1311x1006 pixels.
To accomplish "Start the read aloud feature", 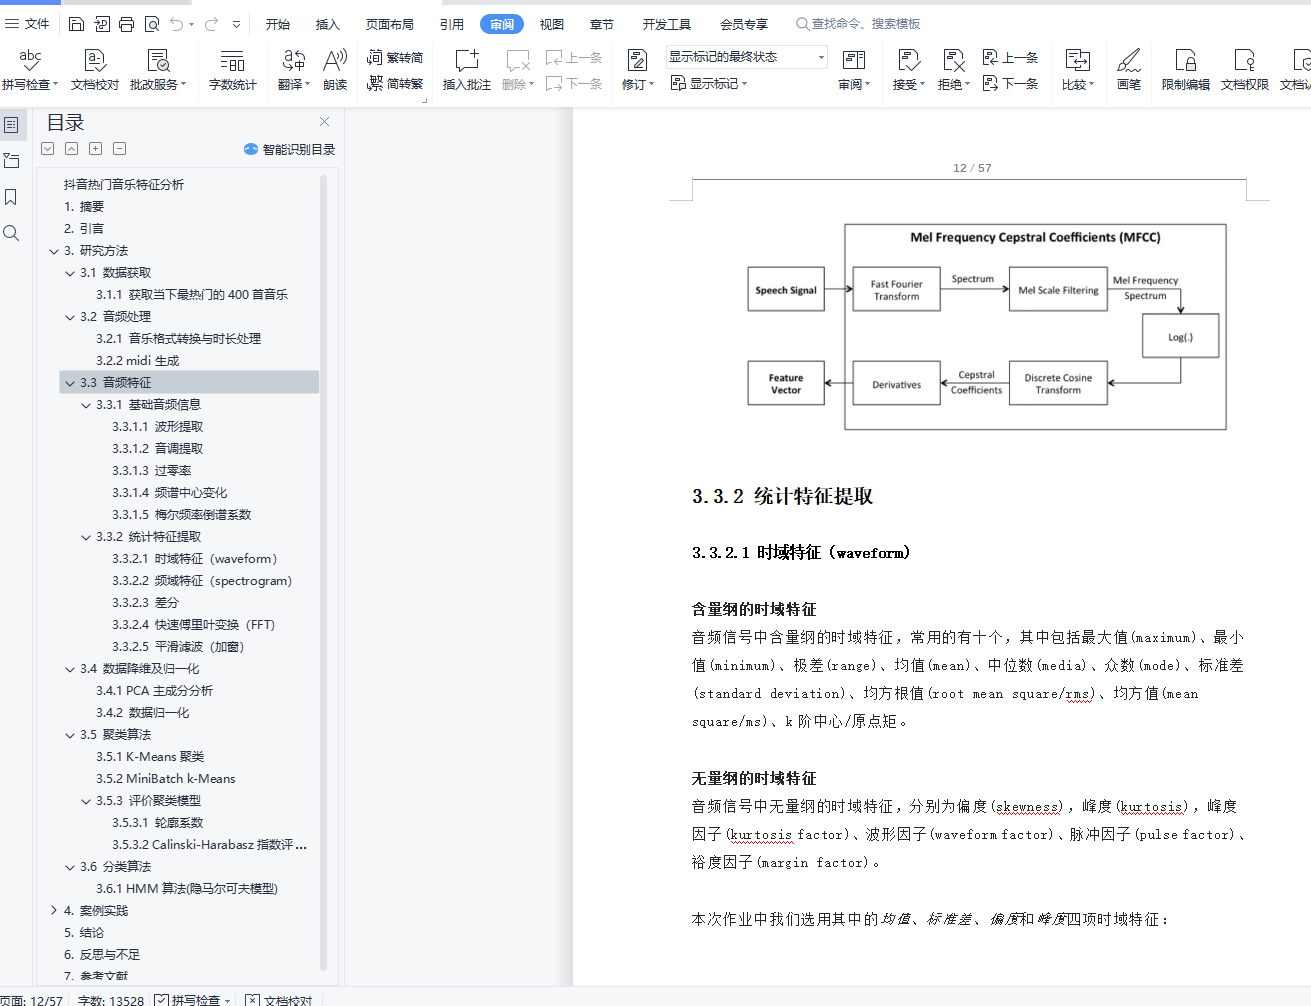I will click(x=335, y=70).
